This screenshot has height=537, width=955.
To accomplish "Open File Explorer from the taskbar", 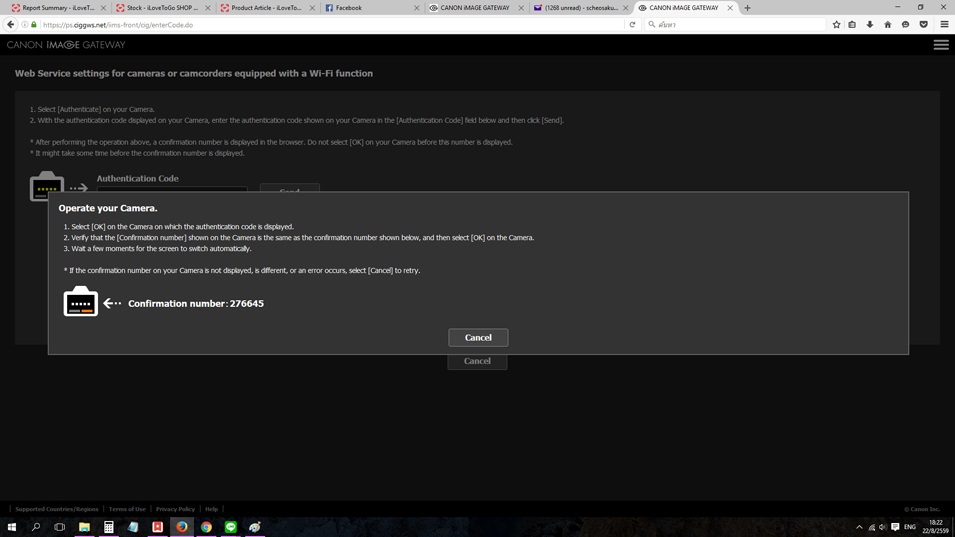I will (x=84, y=527).
